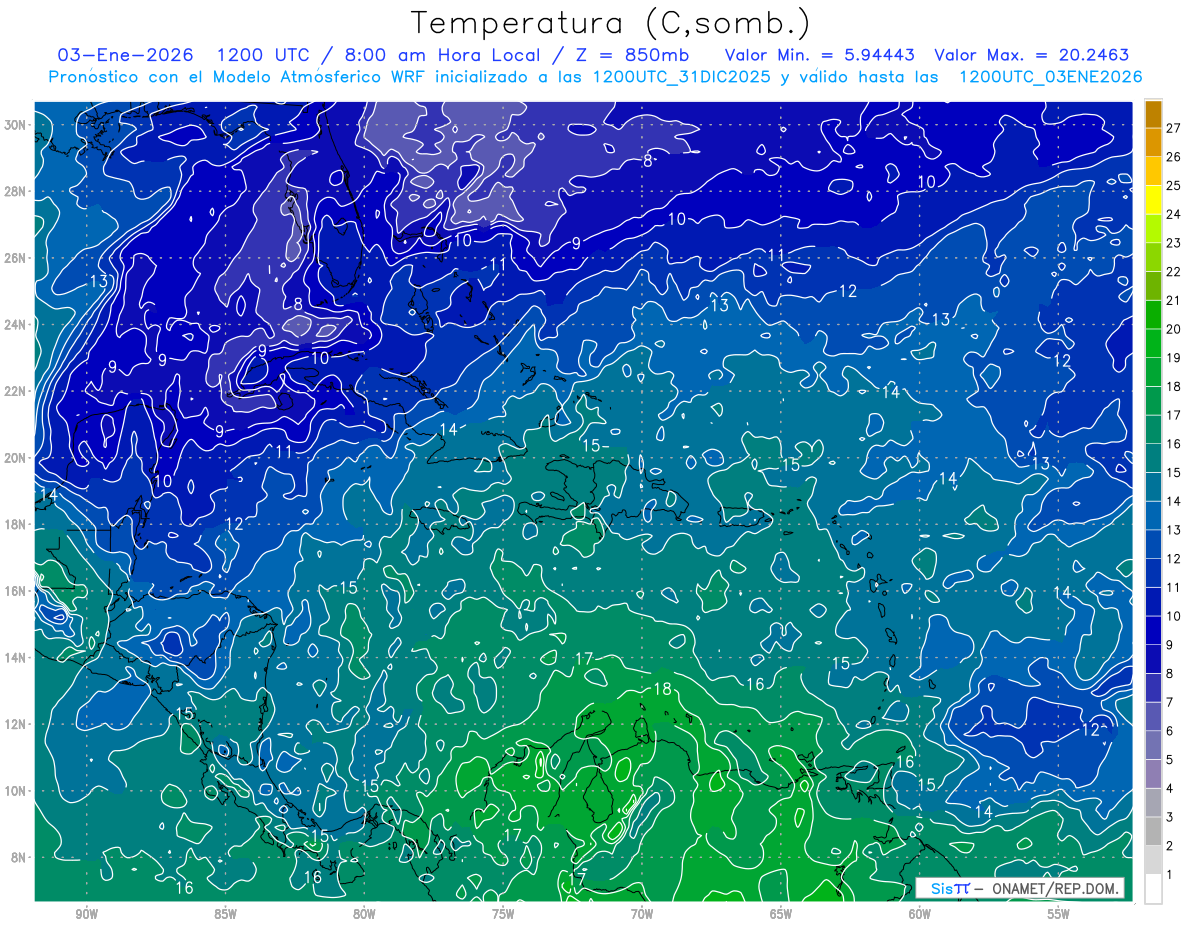Click "Valor Max. = 20.2463" text
Screen dimensions: 1200x927
pos(1034,55)
